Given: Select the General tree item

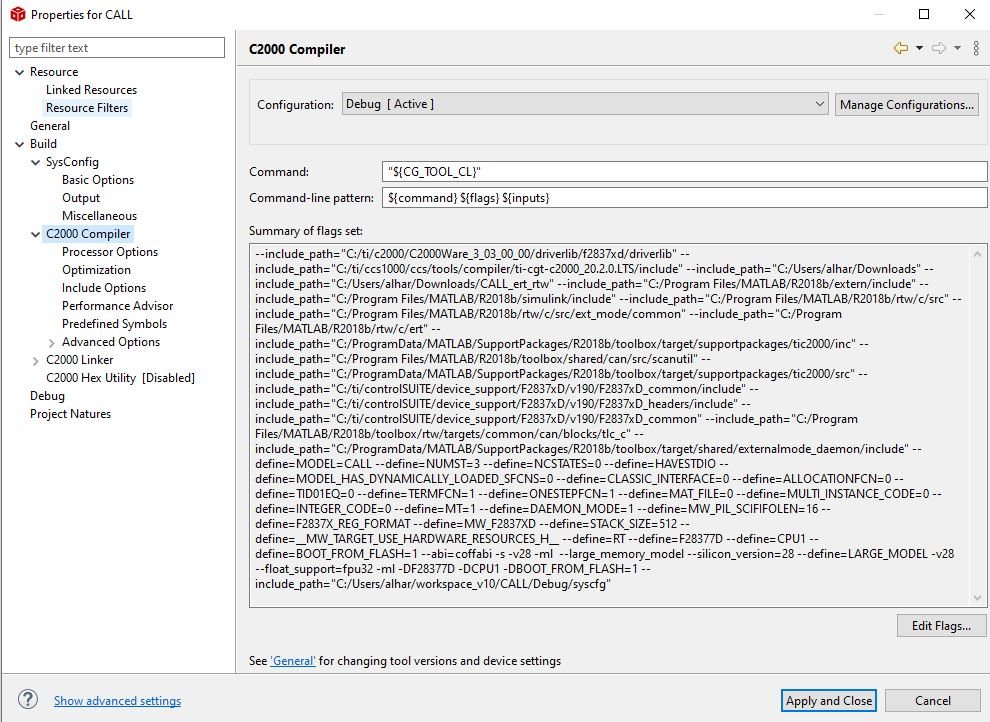Looking at the screenshot, I should coord(50,126).
